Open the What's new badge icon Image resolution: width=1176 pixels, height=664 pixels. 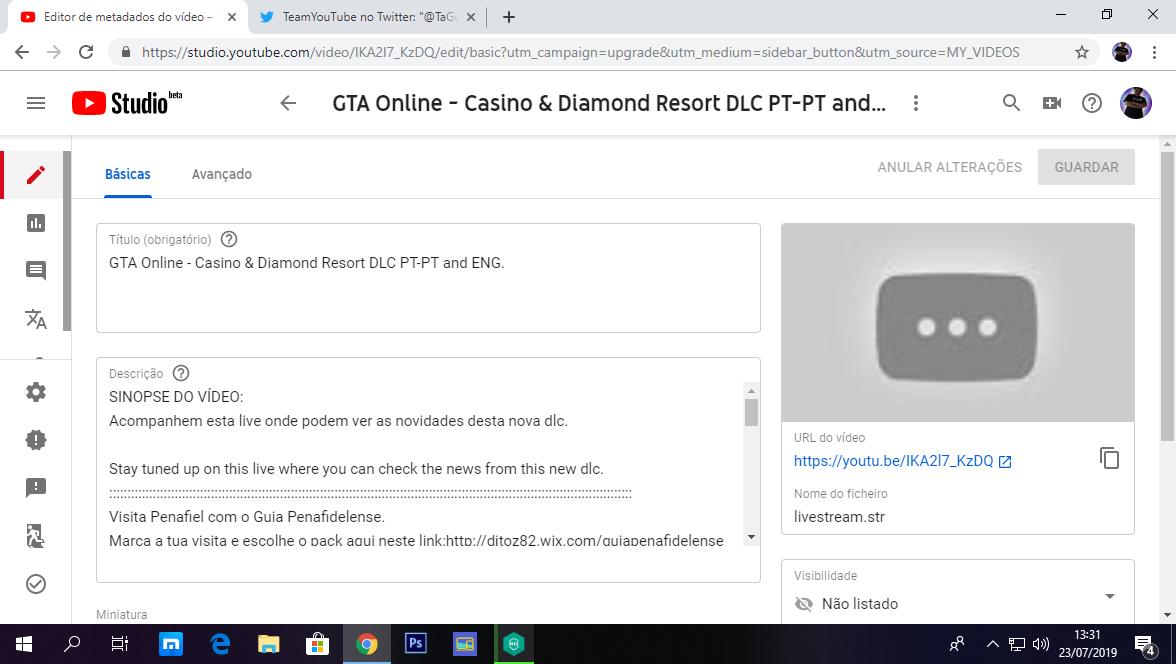click(36, 440)
